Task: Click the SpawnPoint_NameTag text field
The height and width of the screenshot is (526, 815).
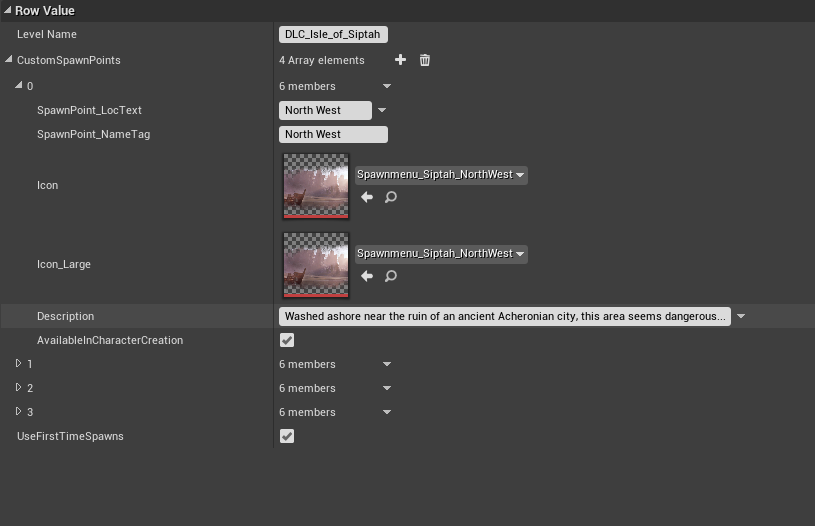Action: tap(332, 134)
